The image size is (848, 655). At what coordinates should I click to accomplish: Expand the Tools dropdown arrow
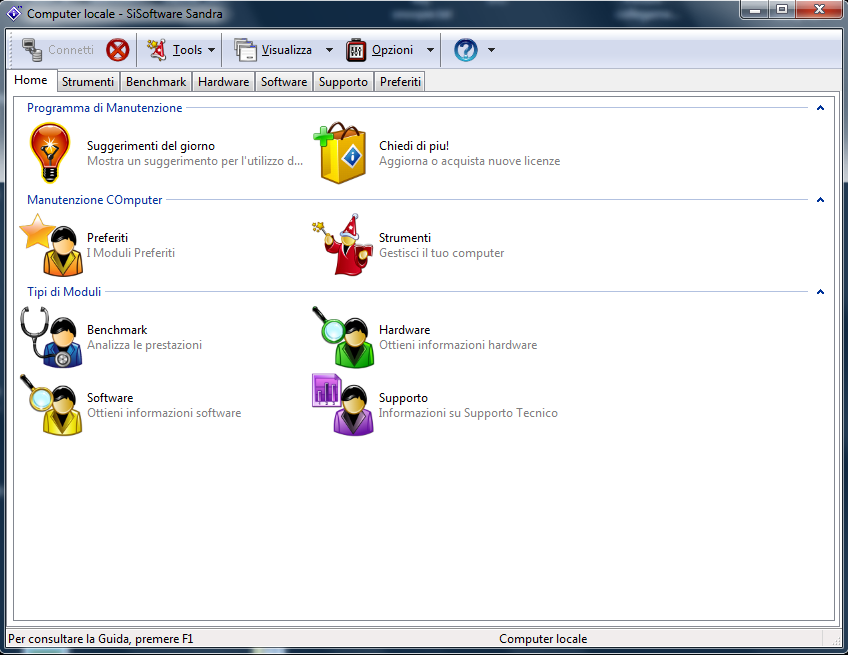coord(211,50)
